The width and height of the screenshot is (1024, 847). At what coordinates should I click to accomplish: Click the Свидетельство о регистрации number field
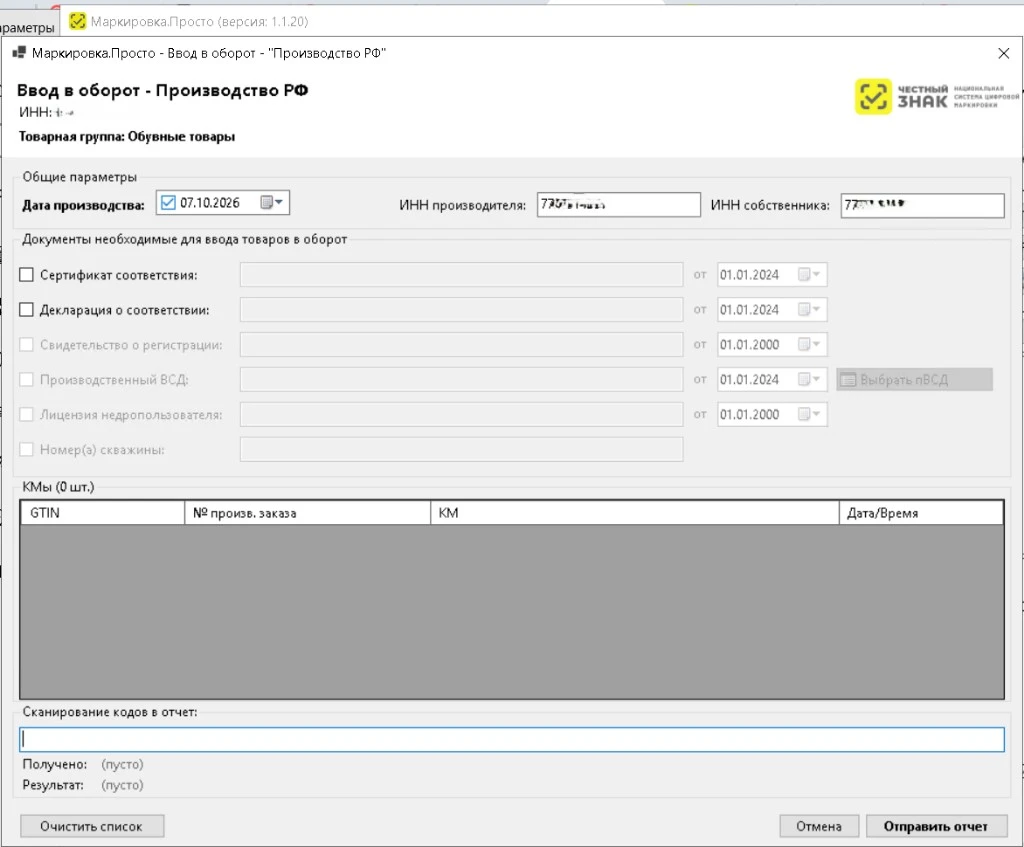[x=462, y=345]
